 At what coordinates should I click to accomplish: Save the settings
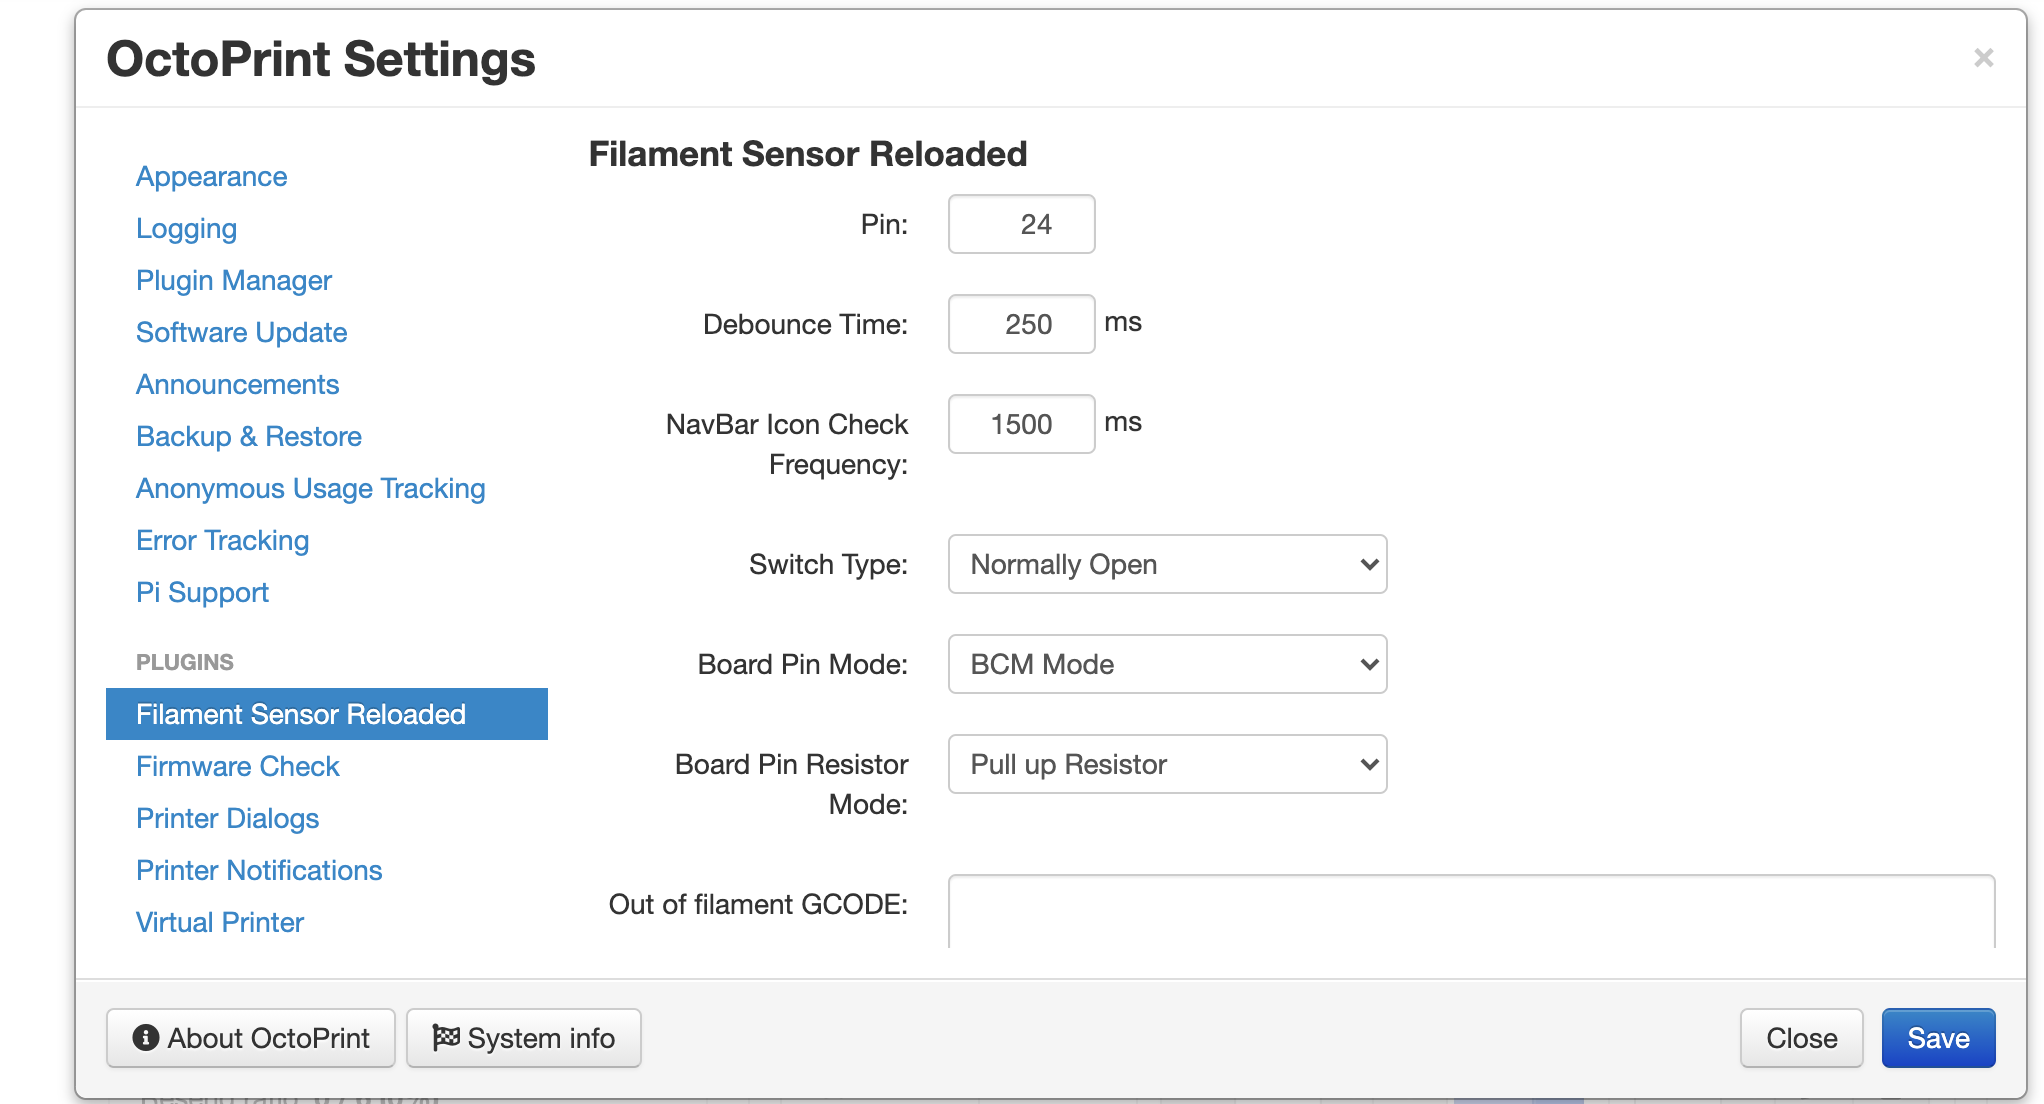click(x=1939, y=1038)
